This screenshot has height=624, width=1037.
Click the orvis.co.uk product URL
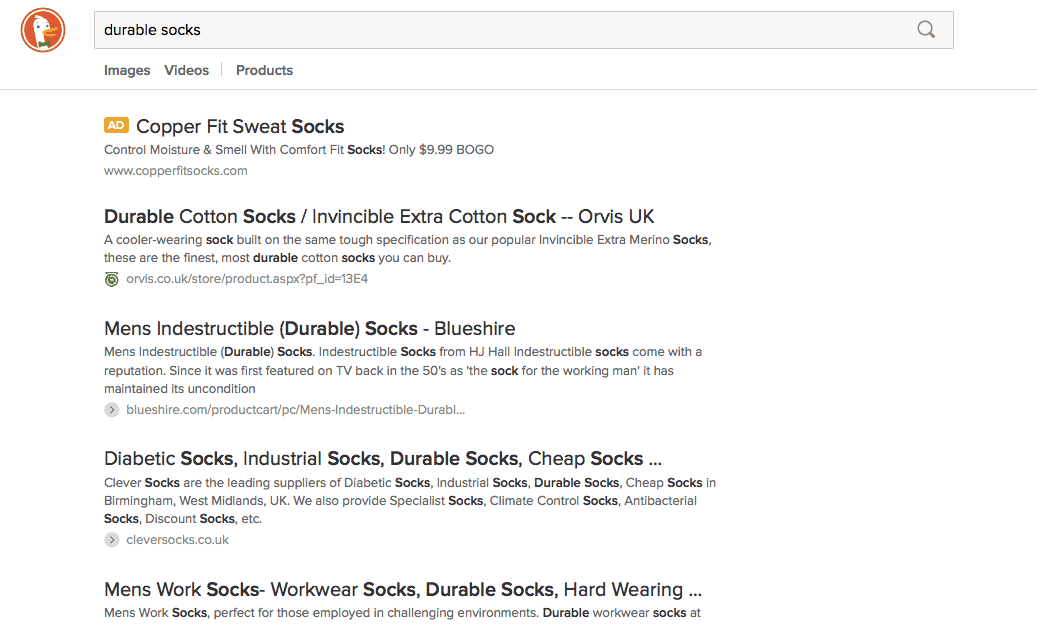point(247,279)
